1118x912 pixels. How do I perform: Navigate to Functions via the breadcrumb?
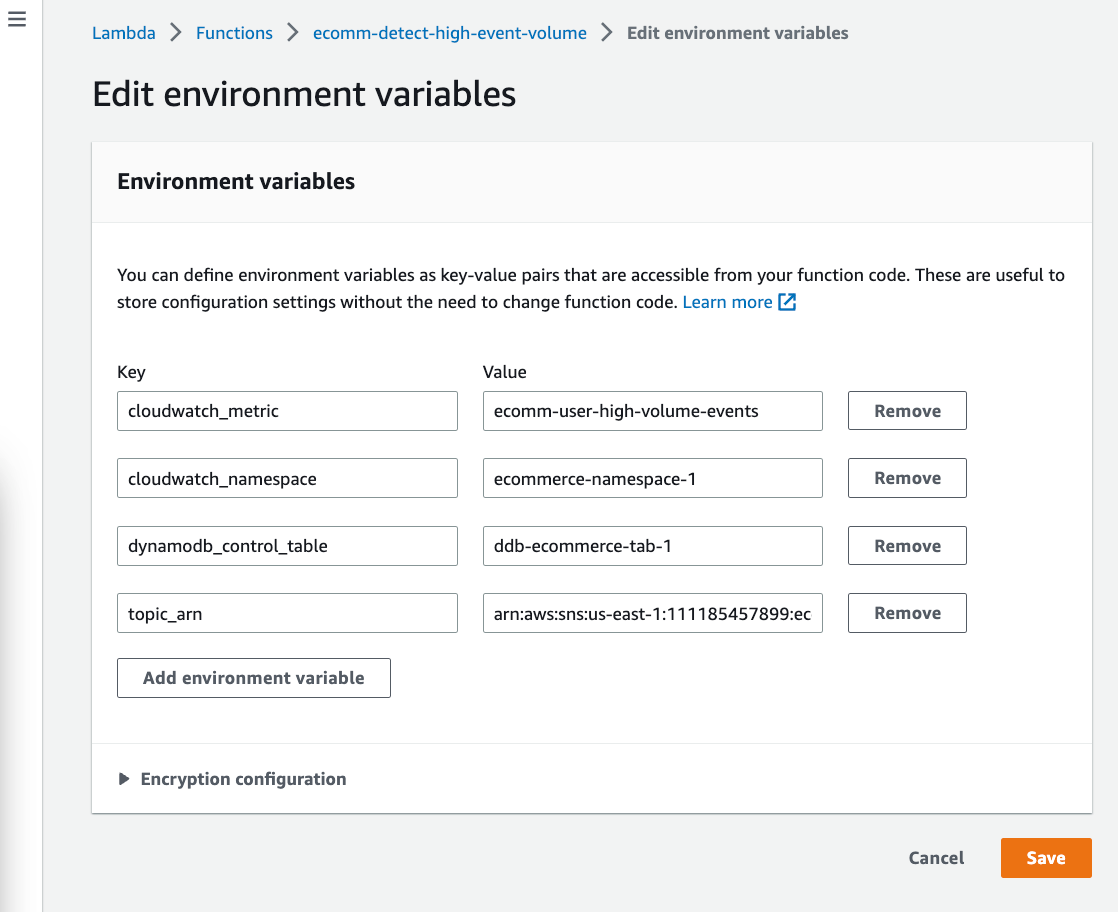(x=233, y=32)
